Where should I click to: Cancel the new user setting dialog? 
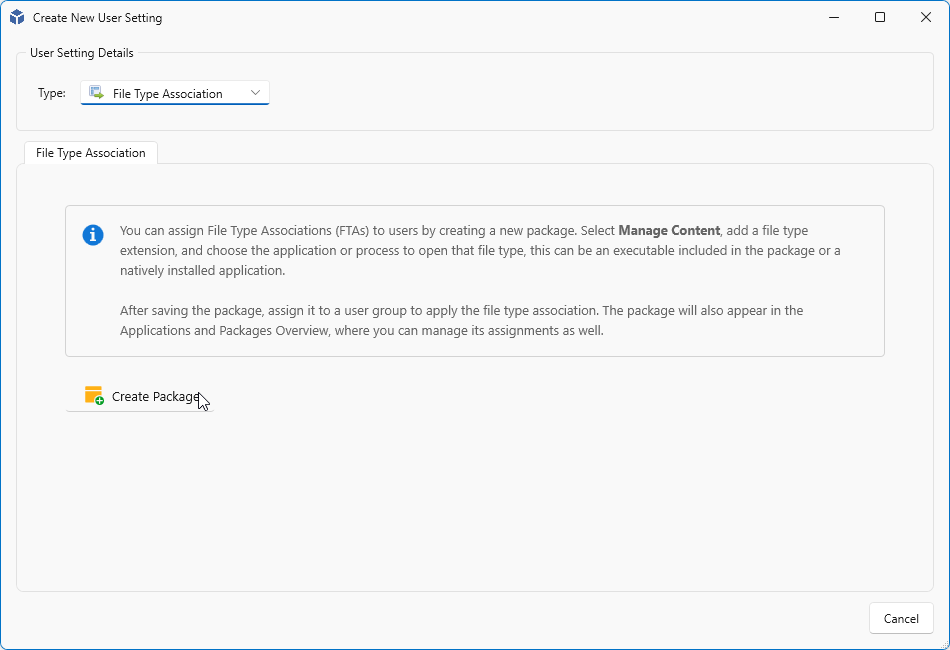tap(901, 618)
